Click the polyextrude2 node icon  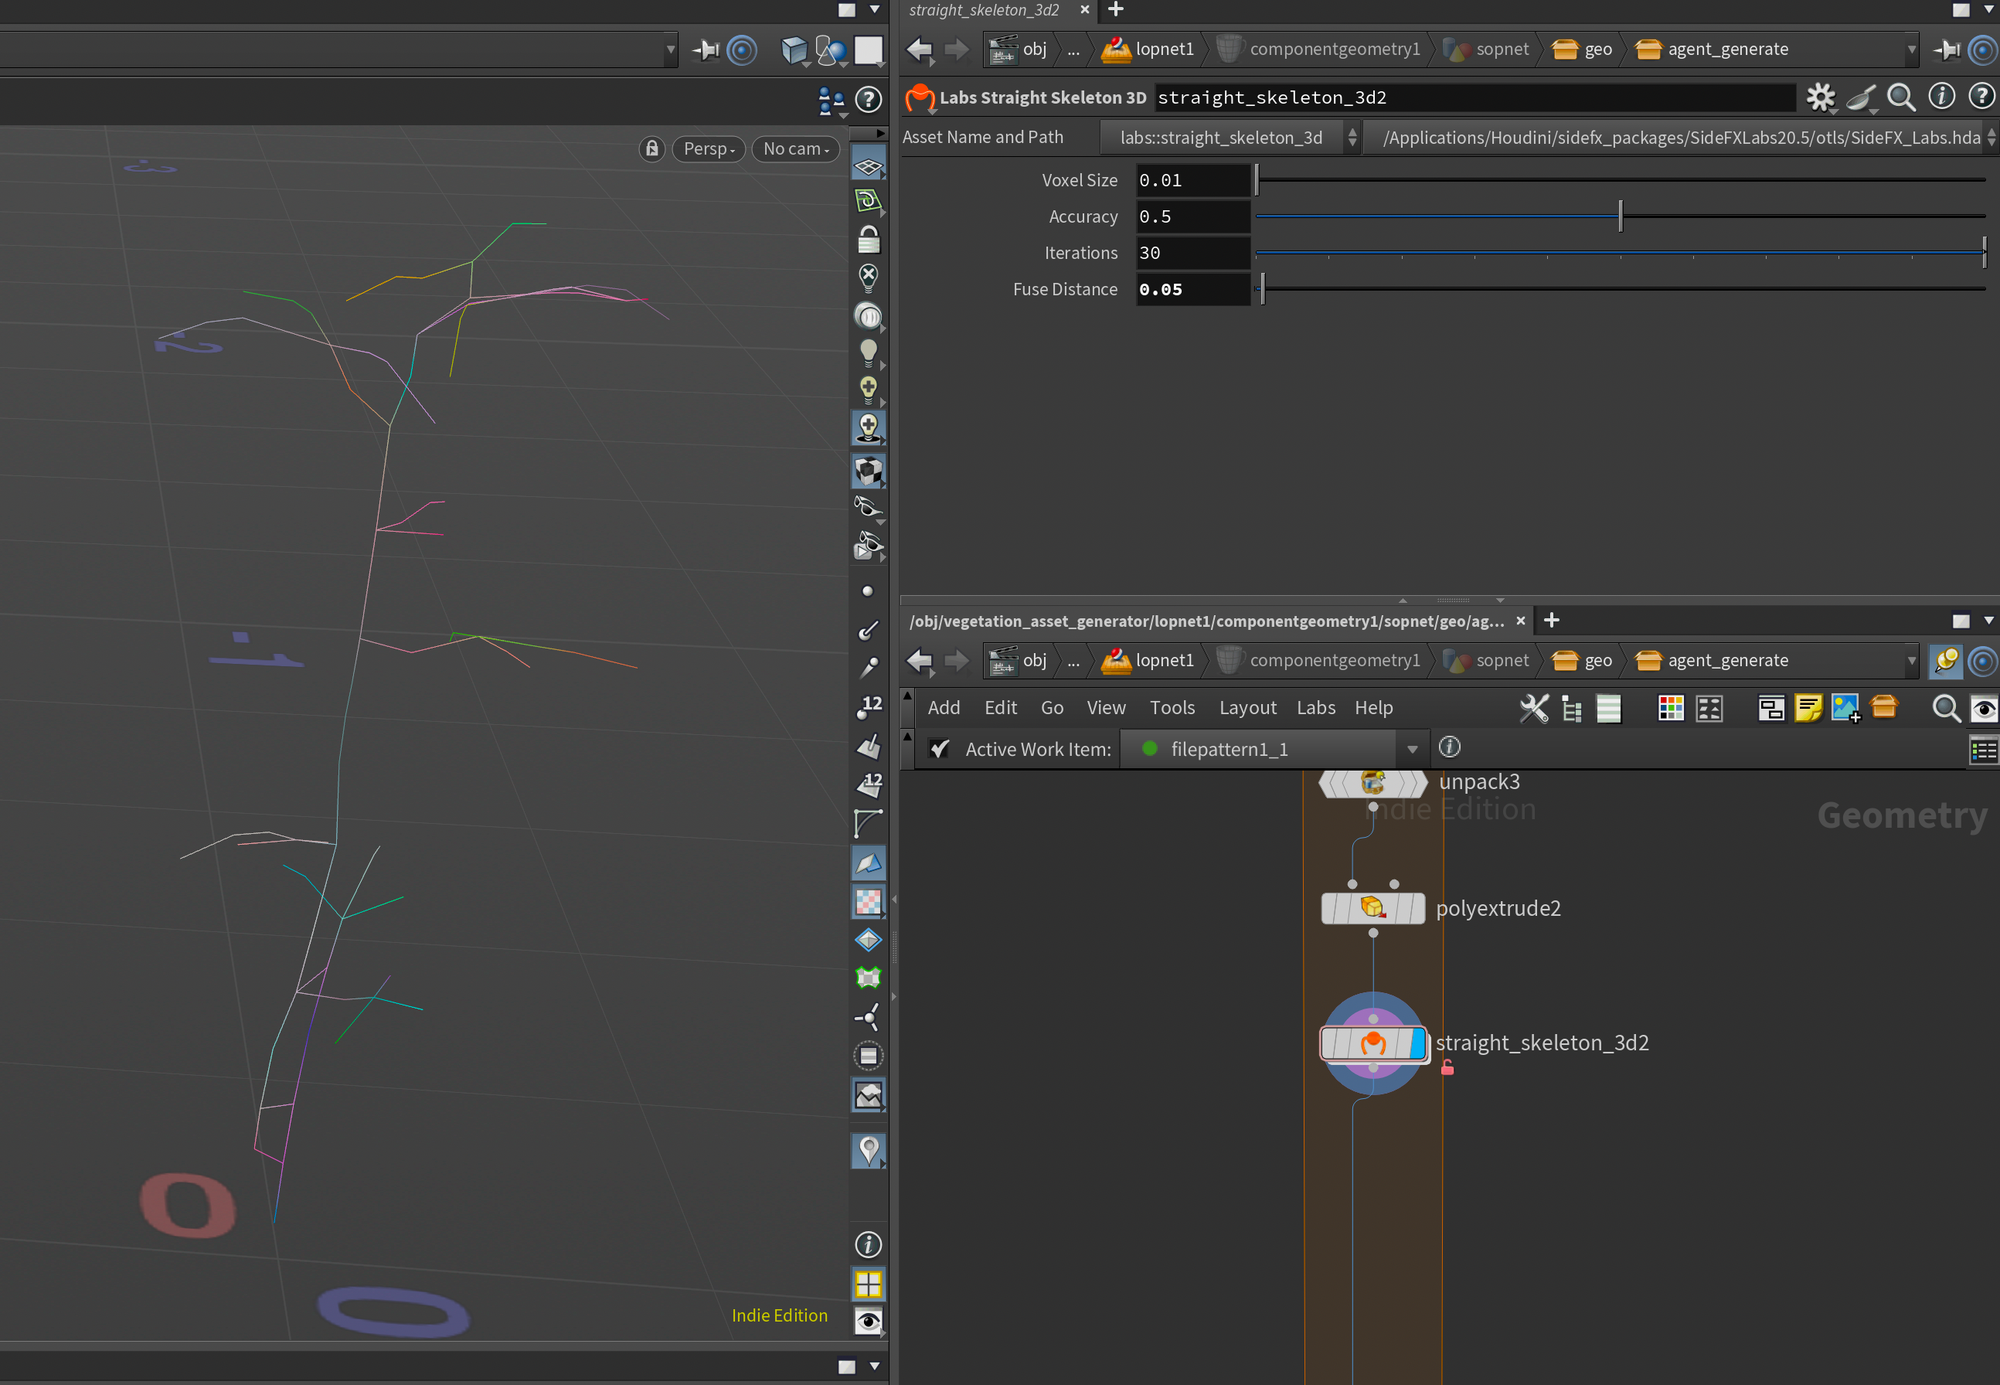coord(1372,908)
